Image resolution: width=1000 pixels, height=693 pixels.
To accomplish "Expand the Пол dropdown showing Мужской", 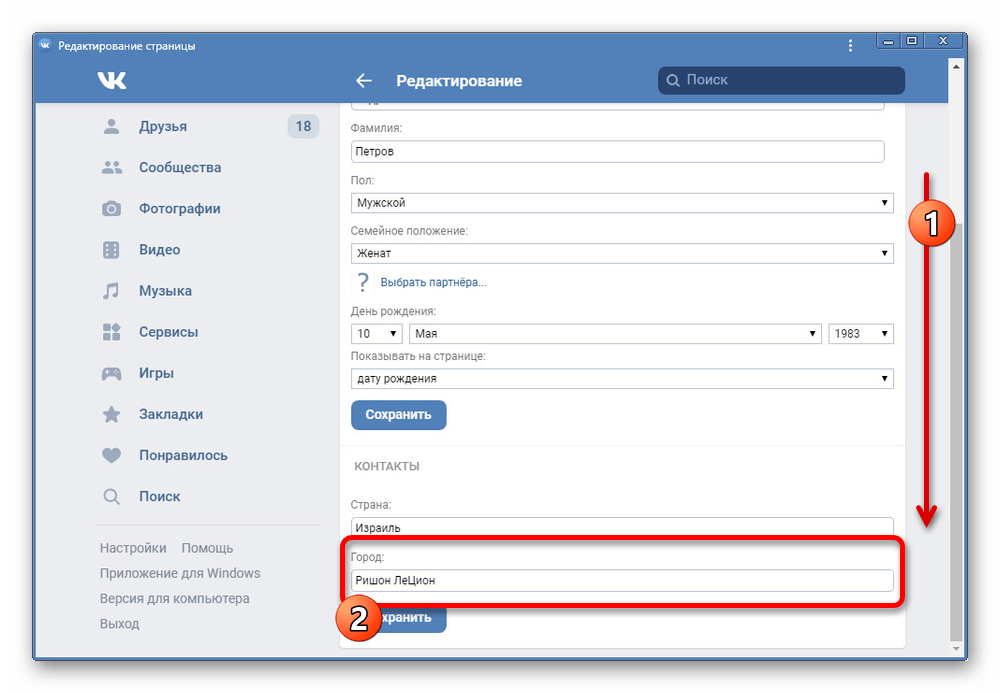I will 622,203.
